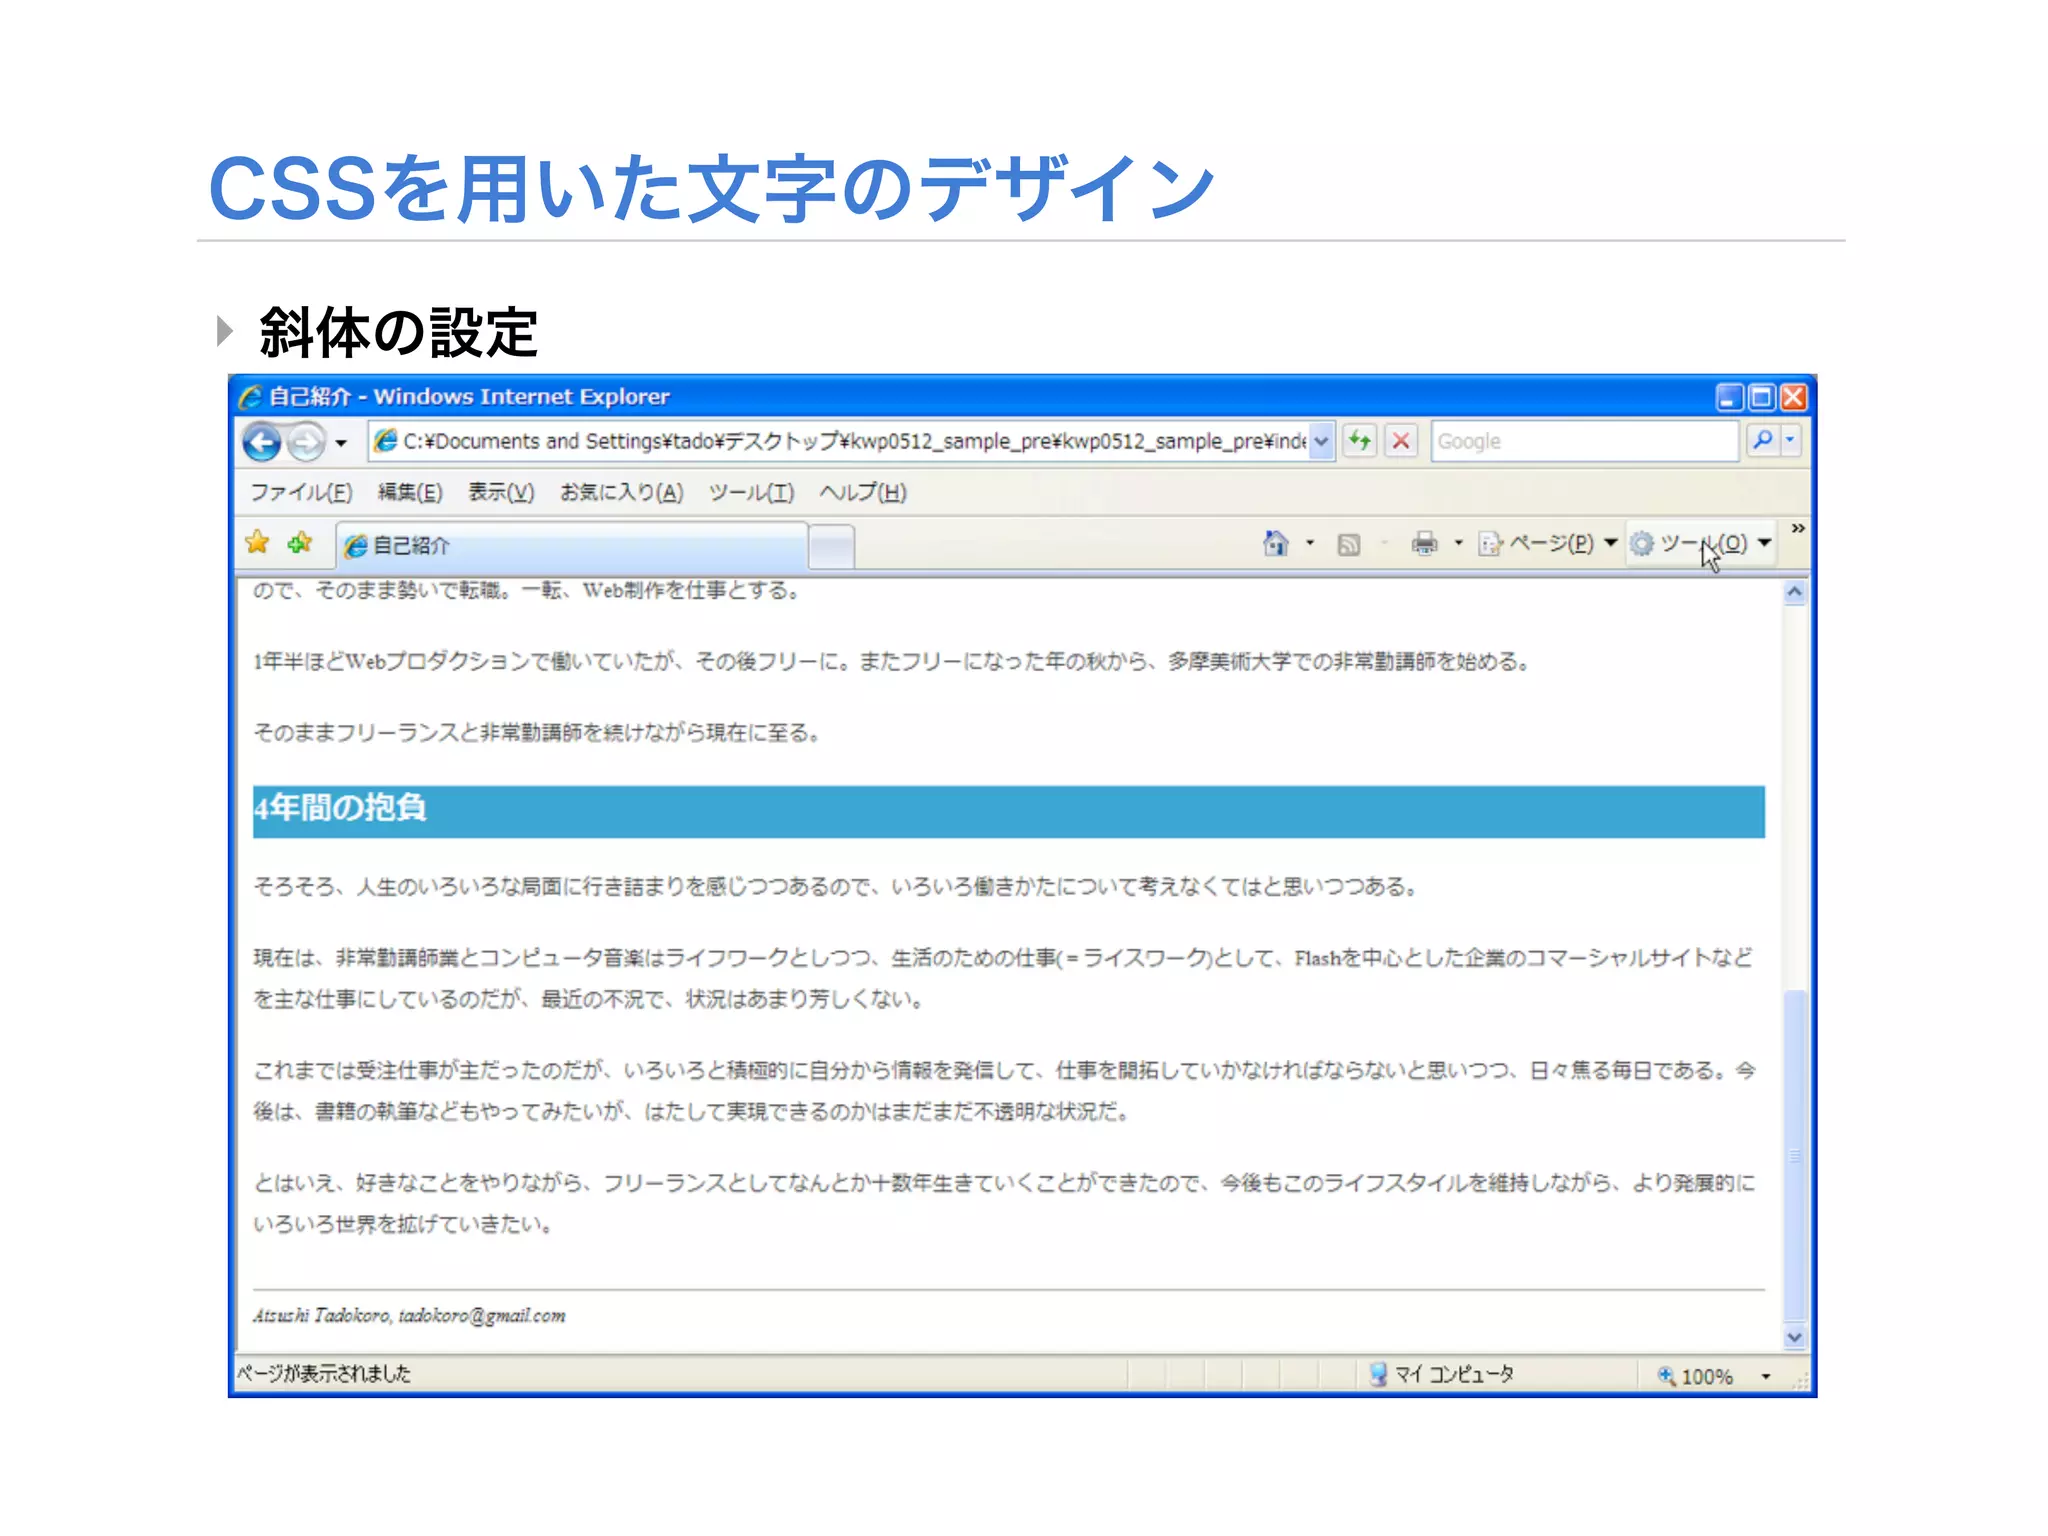
Task: Click the search magnifier button
Action: (1763, 440)
